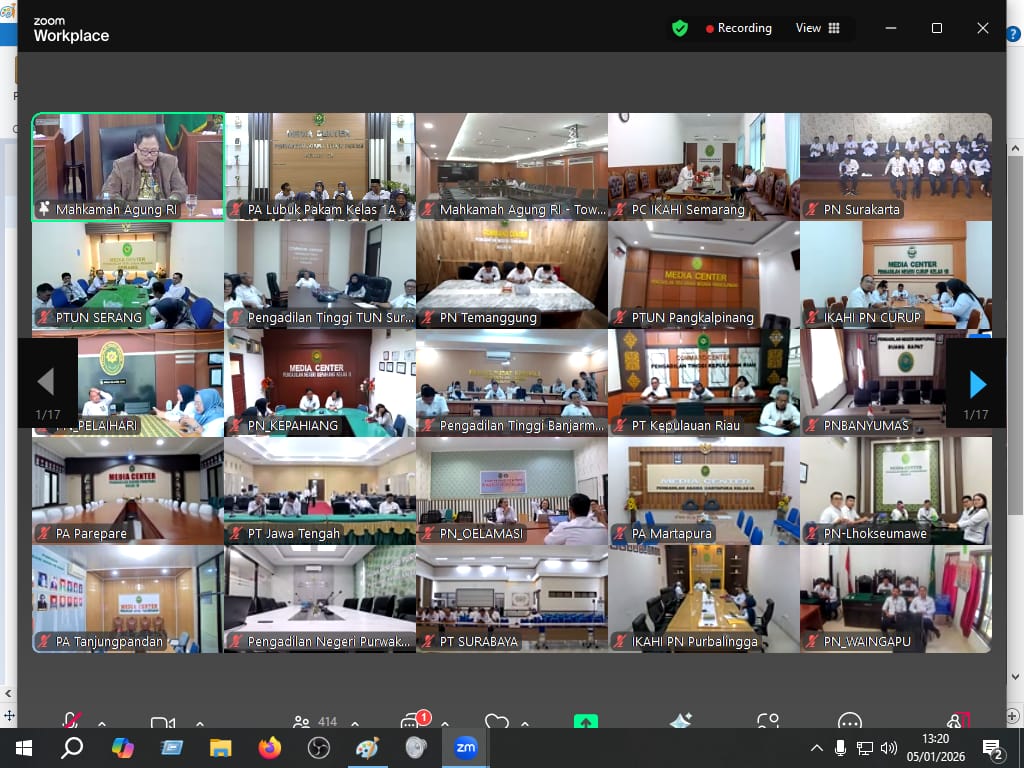Open the Reactions heart icon
This screenshot has height=768, width=1024.
(x=496, y=722)
